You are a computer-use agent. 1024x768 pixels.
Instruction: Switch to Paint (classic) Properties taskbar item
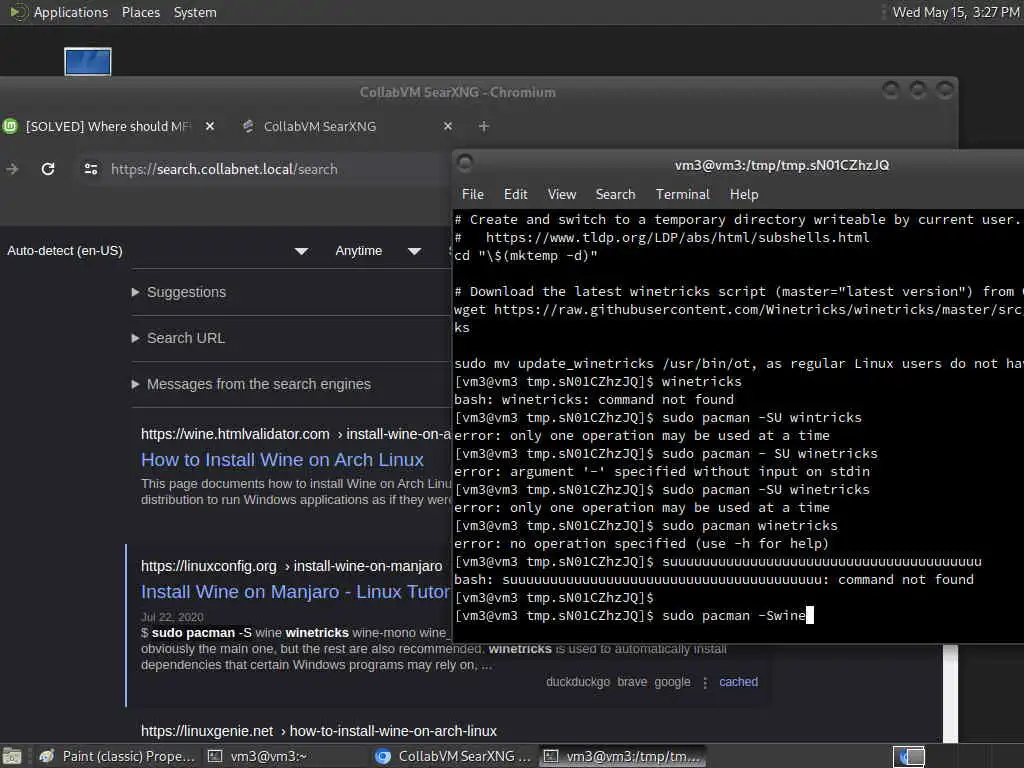pyautogui.click(x=118, y=756)
